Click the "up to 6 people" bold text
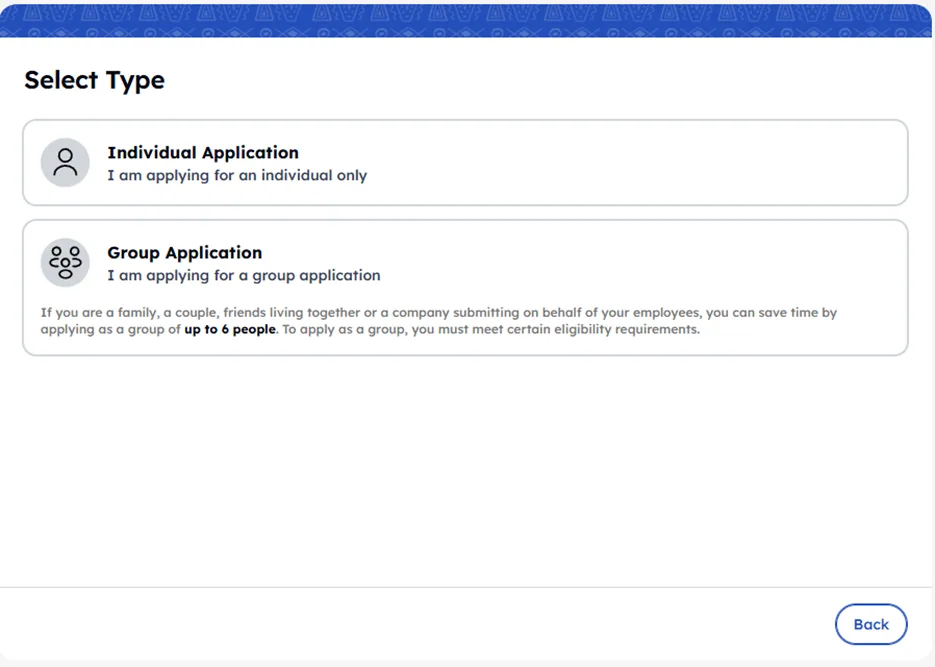This screenshot has width=935, height=667. [230, 330]
